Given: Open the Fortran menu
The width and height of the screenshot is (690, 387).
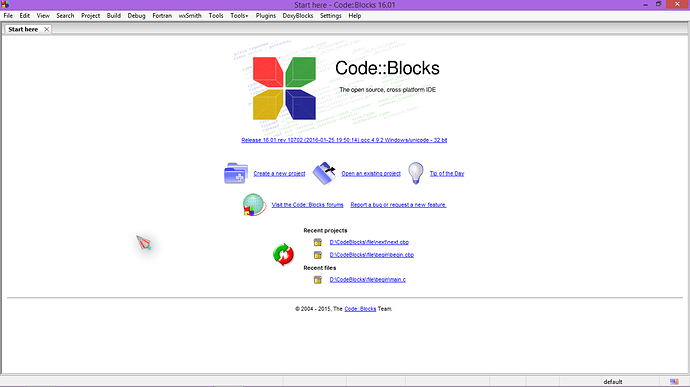Looking at the screenshot, I should (162, 15).
